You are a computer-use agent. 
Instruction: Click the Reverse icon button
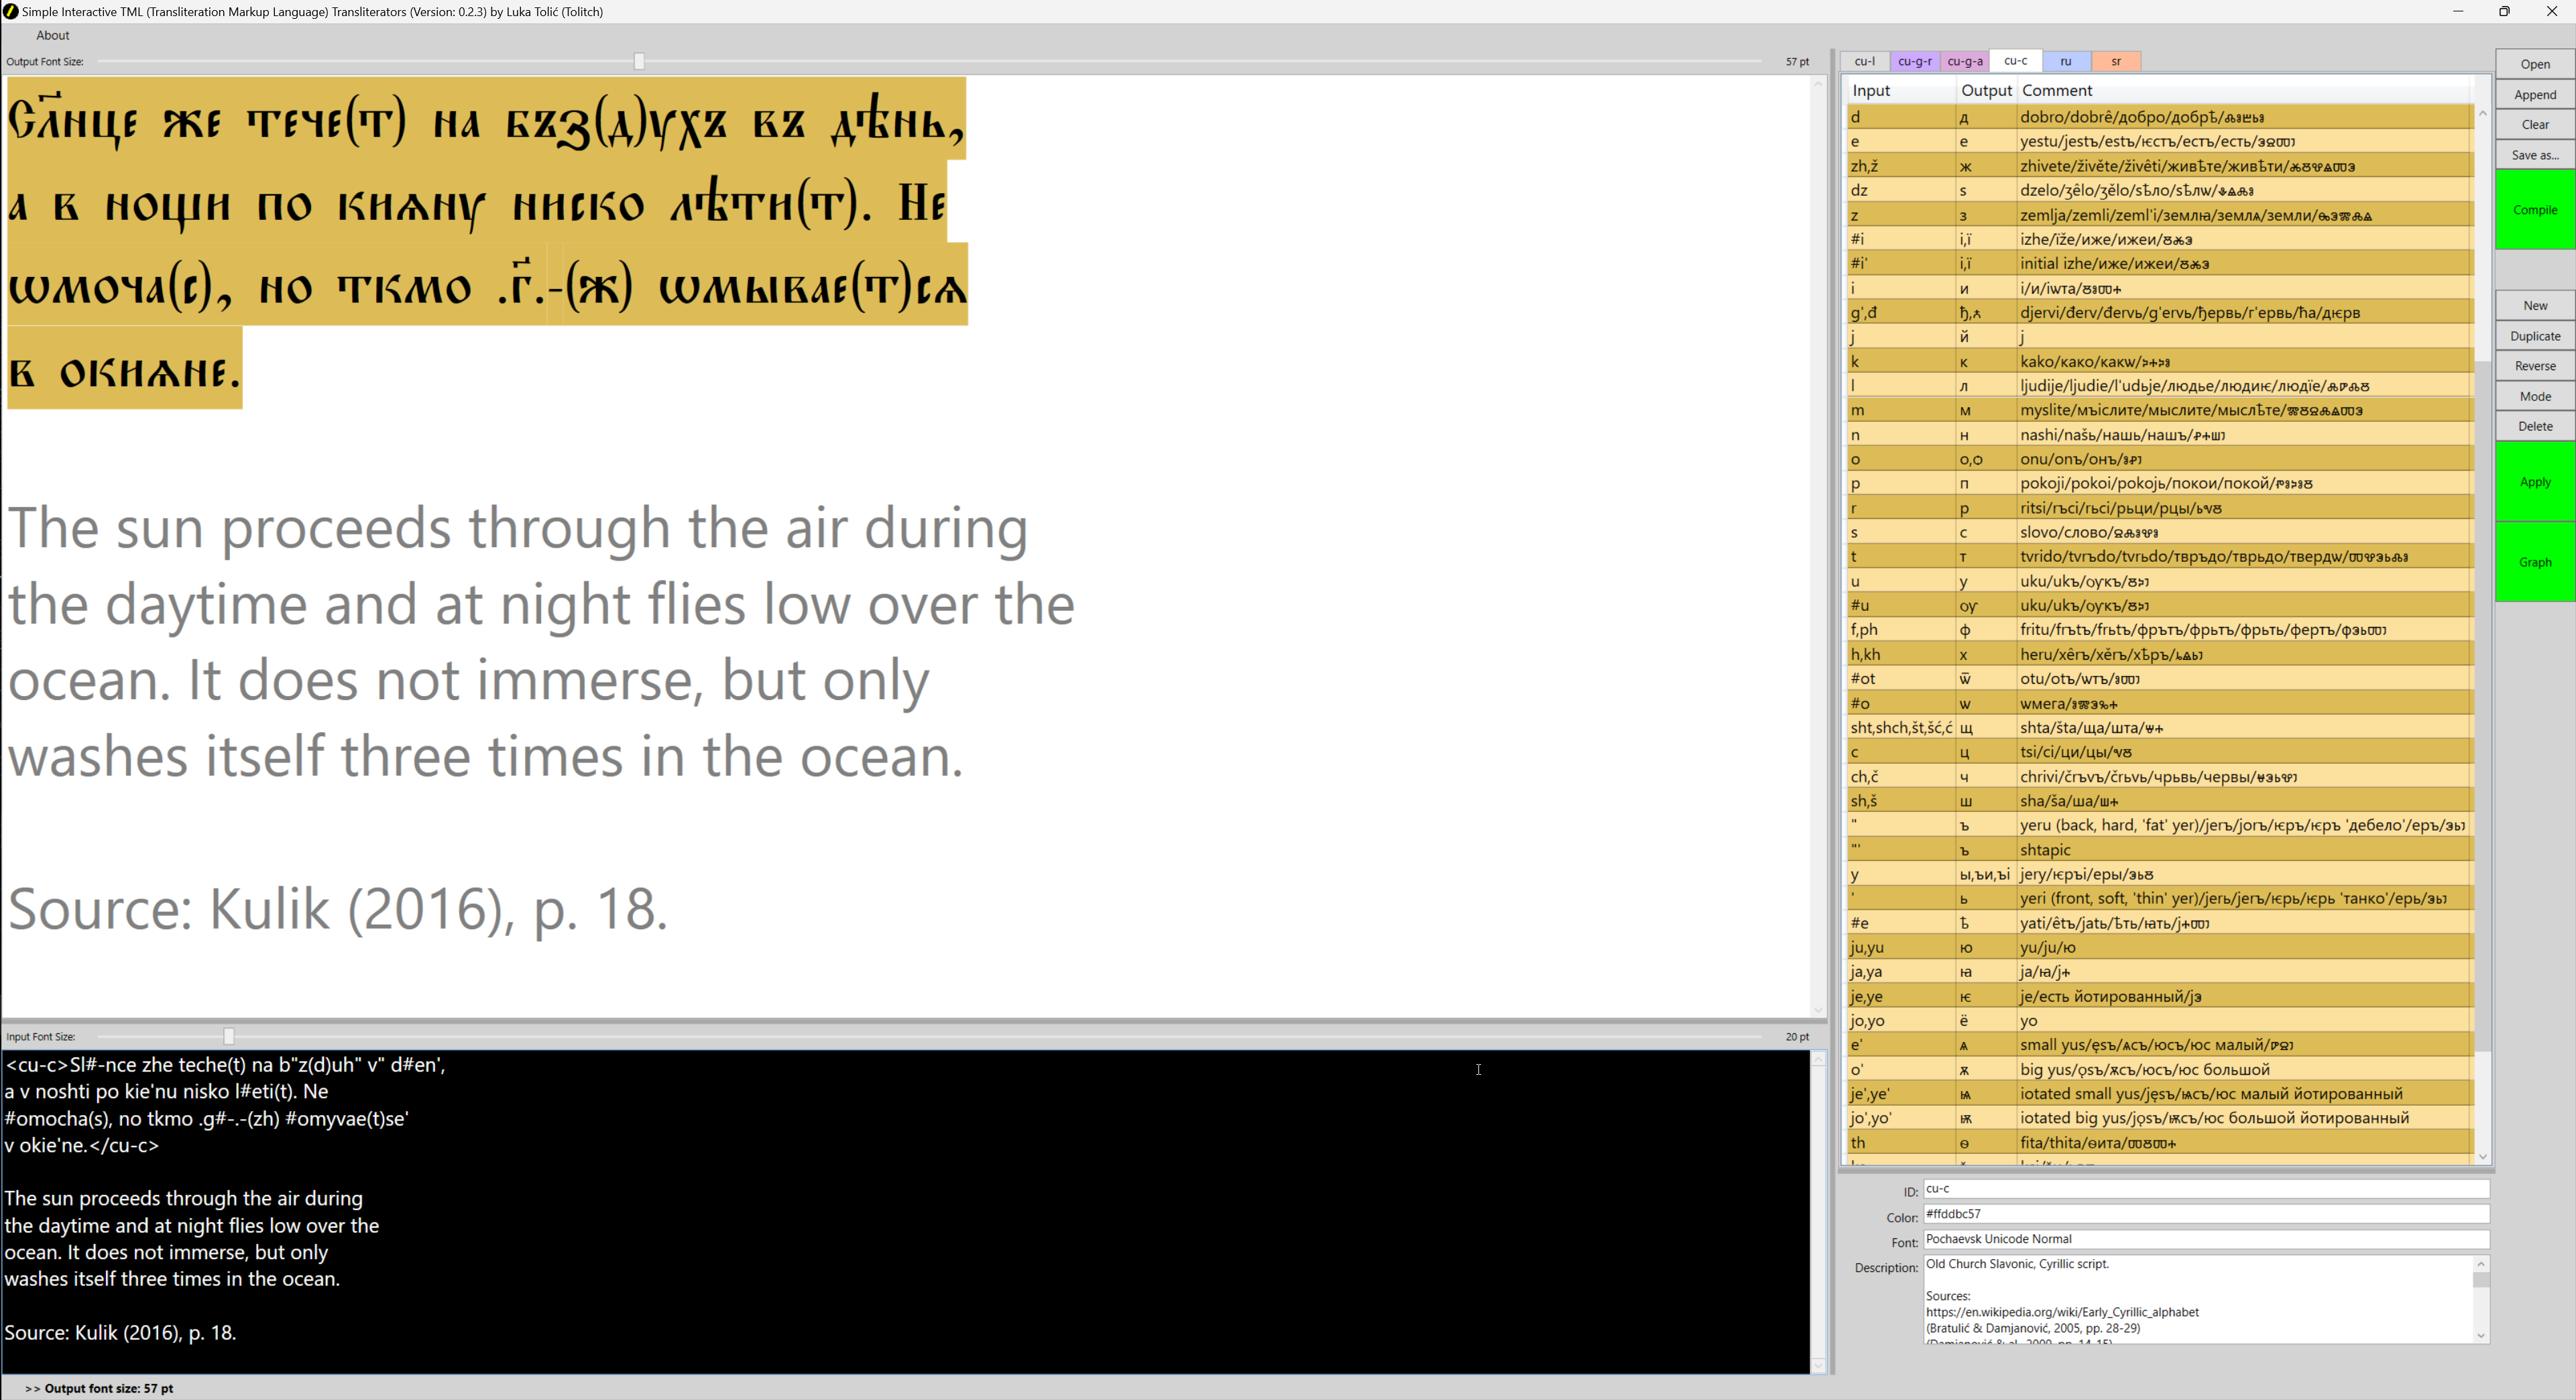pyautogui.click(x=2534, y=365)
